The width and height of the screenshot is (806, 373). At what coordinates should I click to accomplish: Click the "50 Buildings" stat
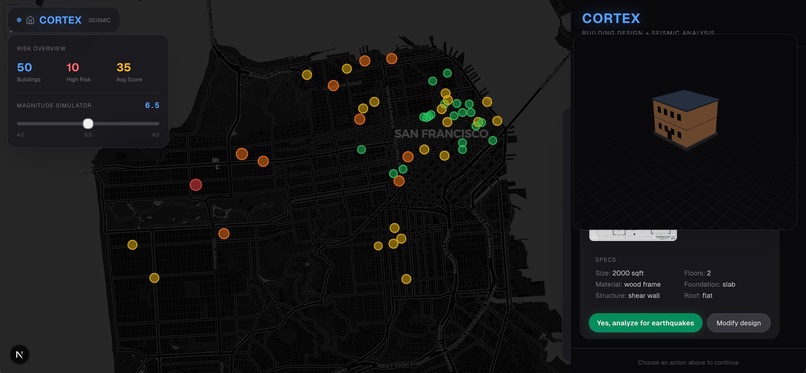(28, 72)
